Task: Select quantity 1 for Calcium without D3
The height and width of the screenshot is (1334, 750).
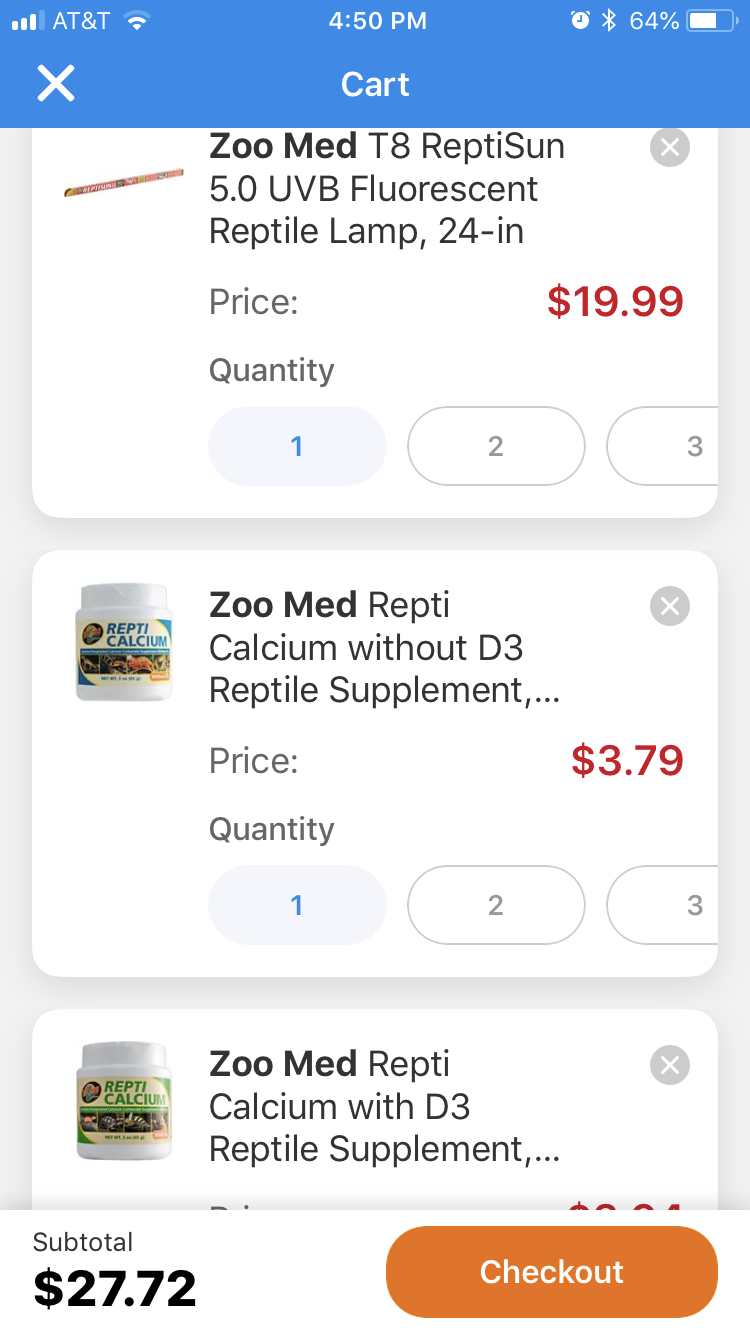Action: tap(297, 905)
